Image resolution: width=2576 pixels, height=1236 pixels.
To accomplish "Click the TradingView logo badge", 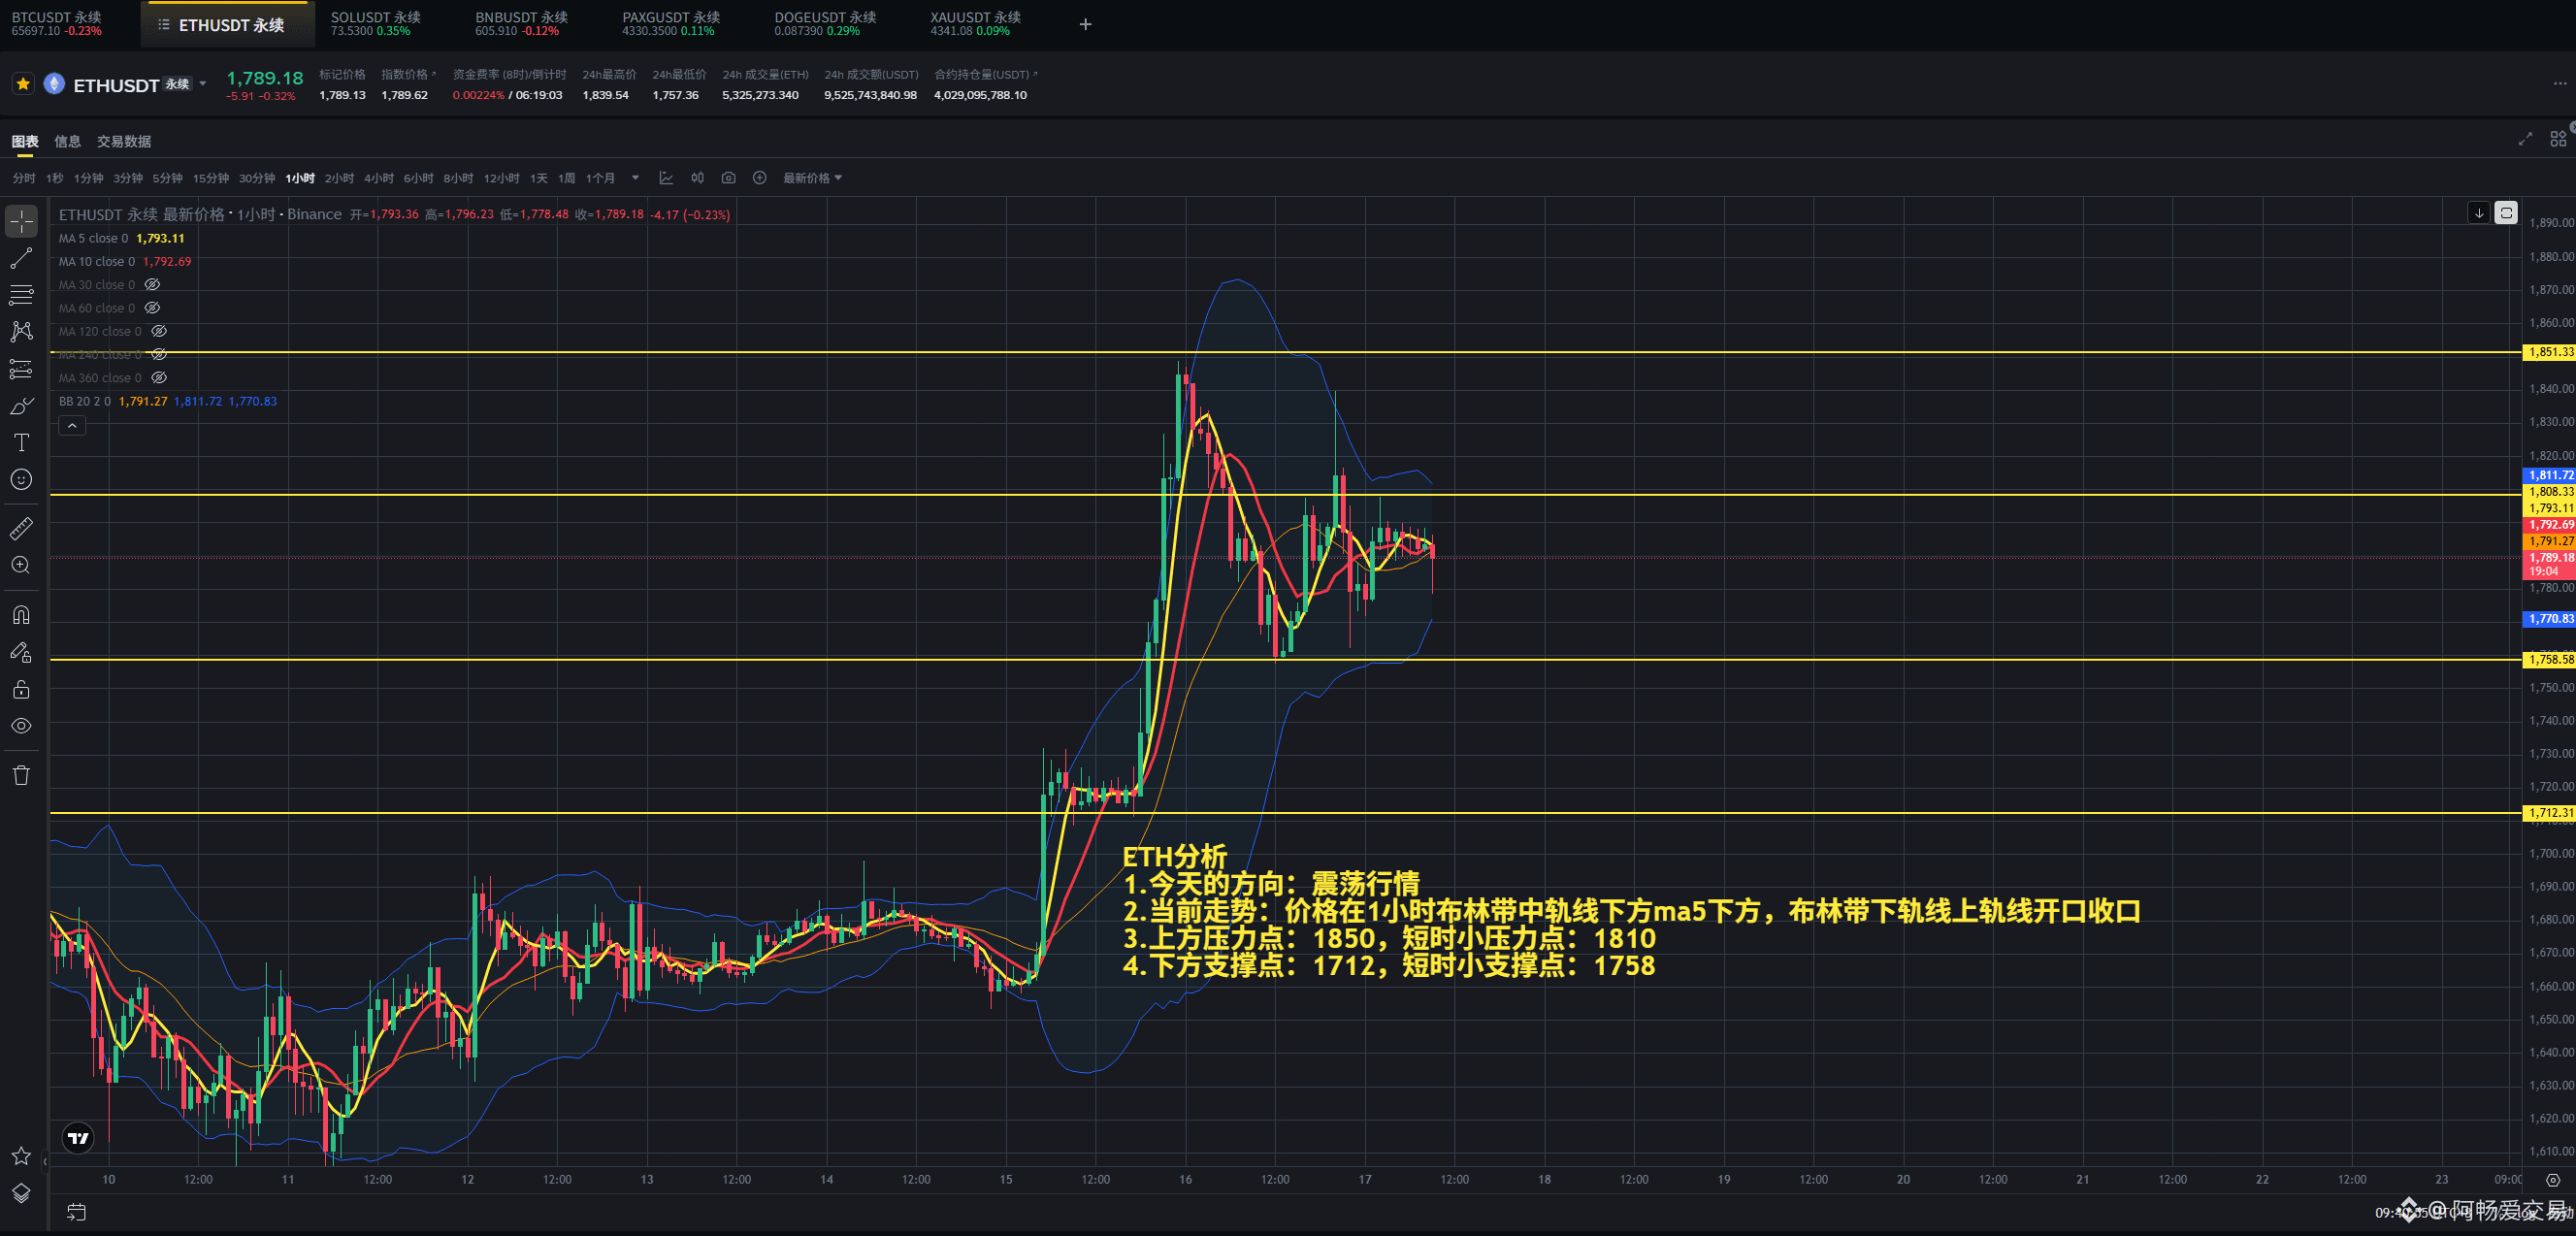I will 78,1137.
